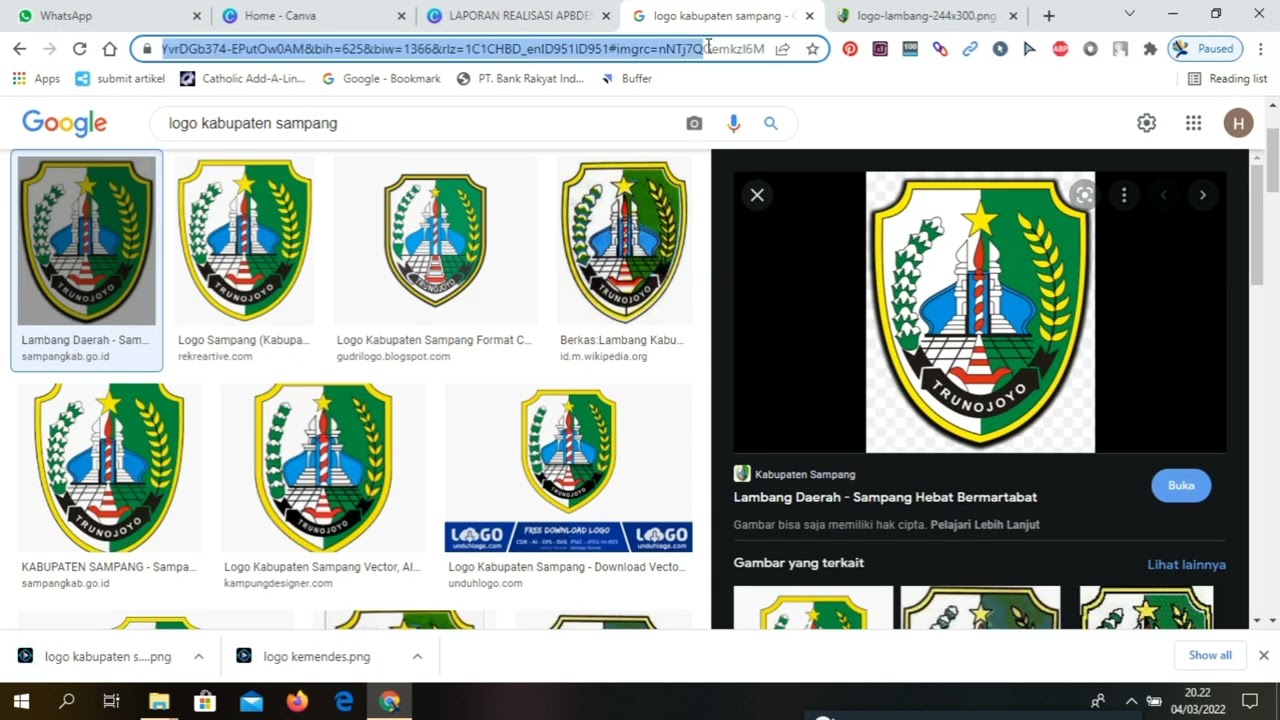This screenshot has height=720, width=1280.
Task: Open Google quick settings gear
Action: click(1146, 123)
